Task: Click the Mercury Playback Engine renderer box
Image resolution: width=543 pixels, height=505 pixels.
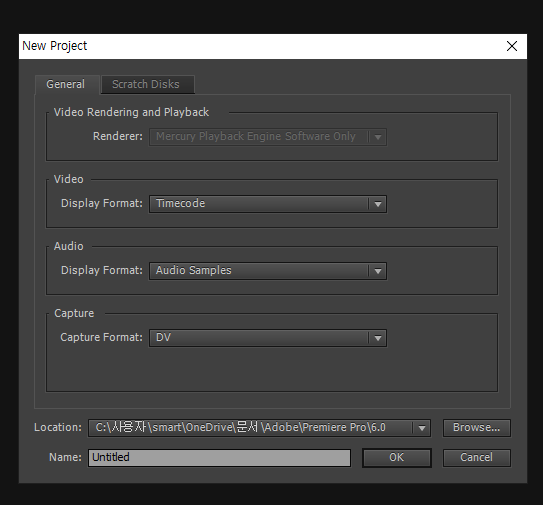Action: pos(268,137)
